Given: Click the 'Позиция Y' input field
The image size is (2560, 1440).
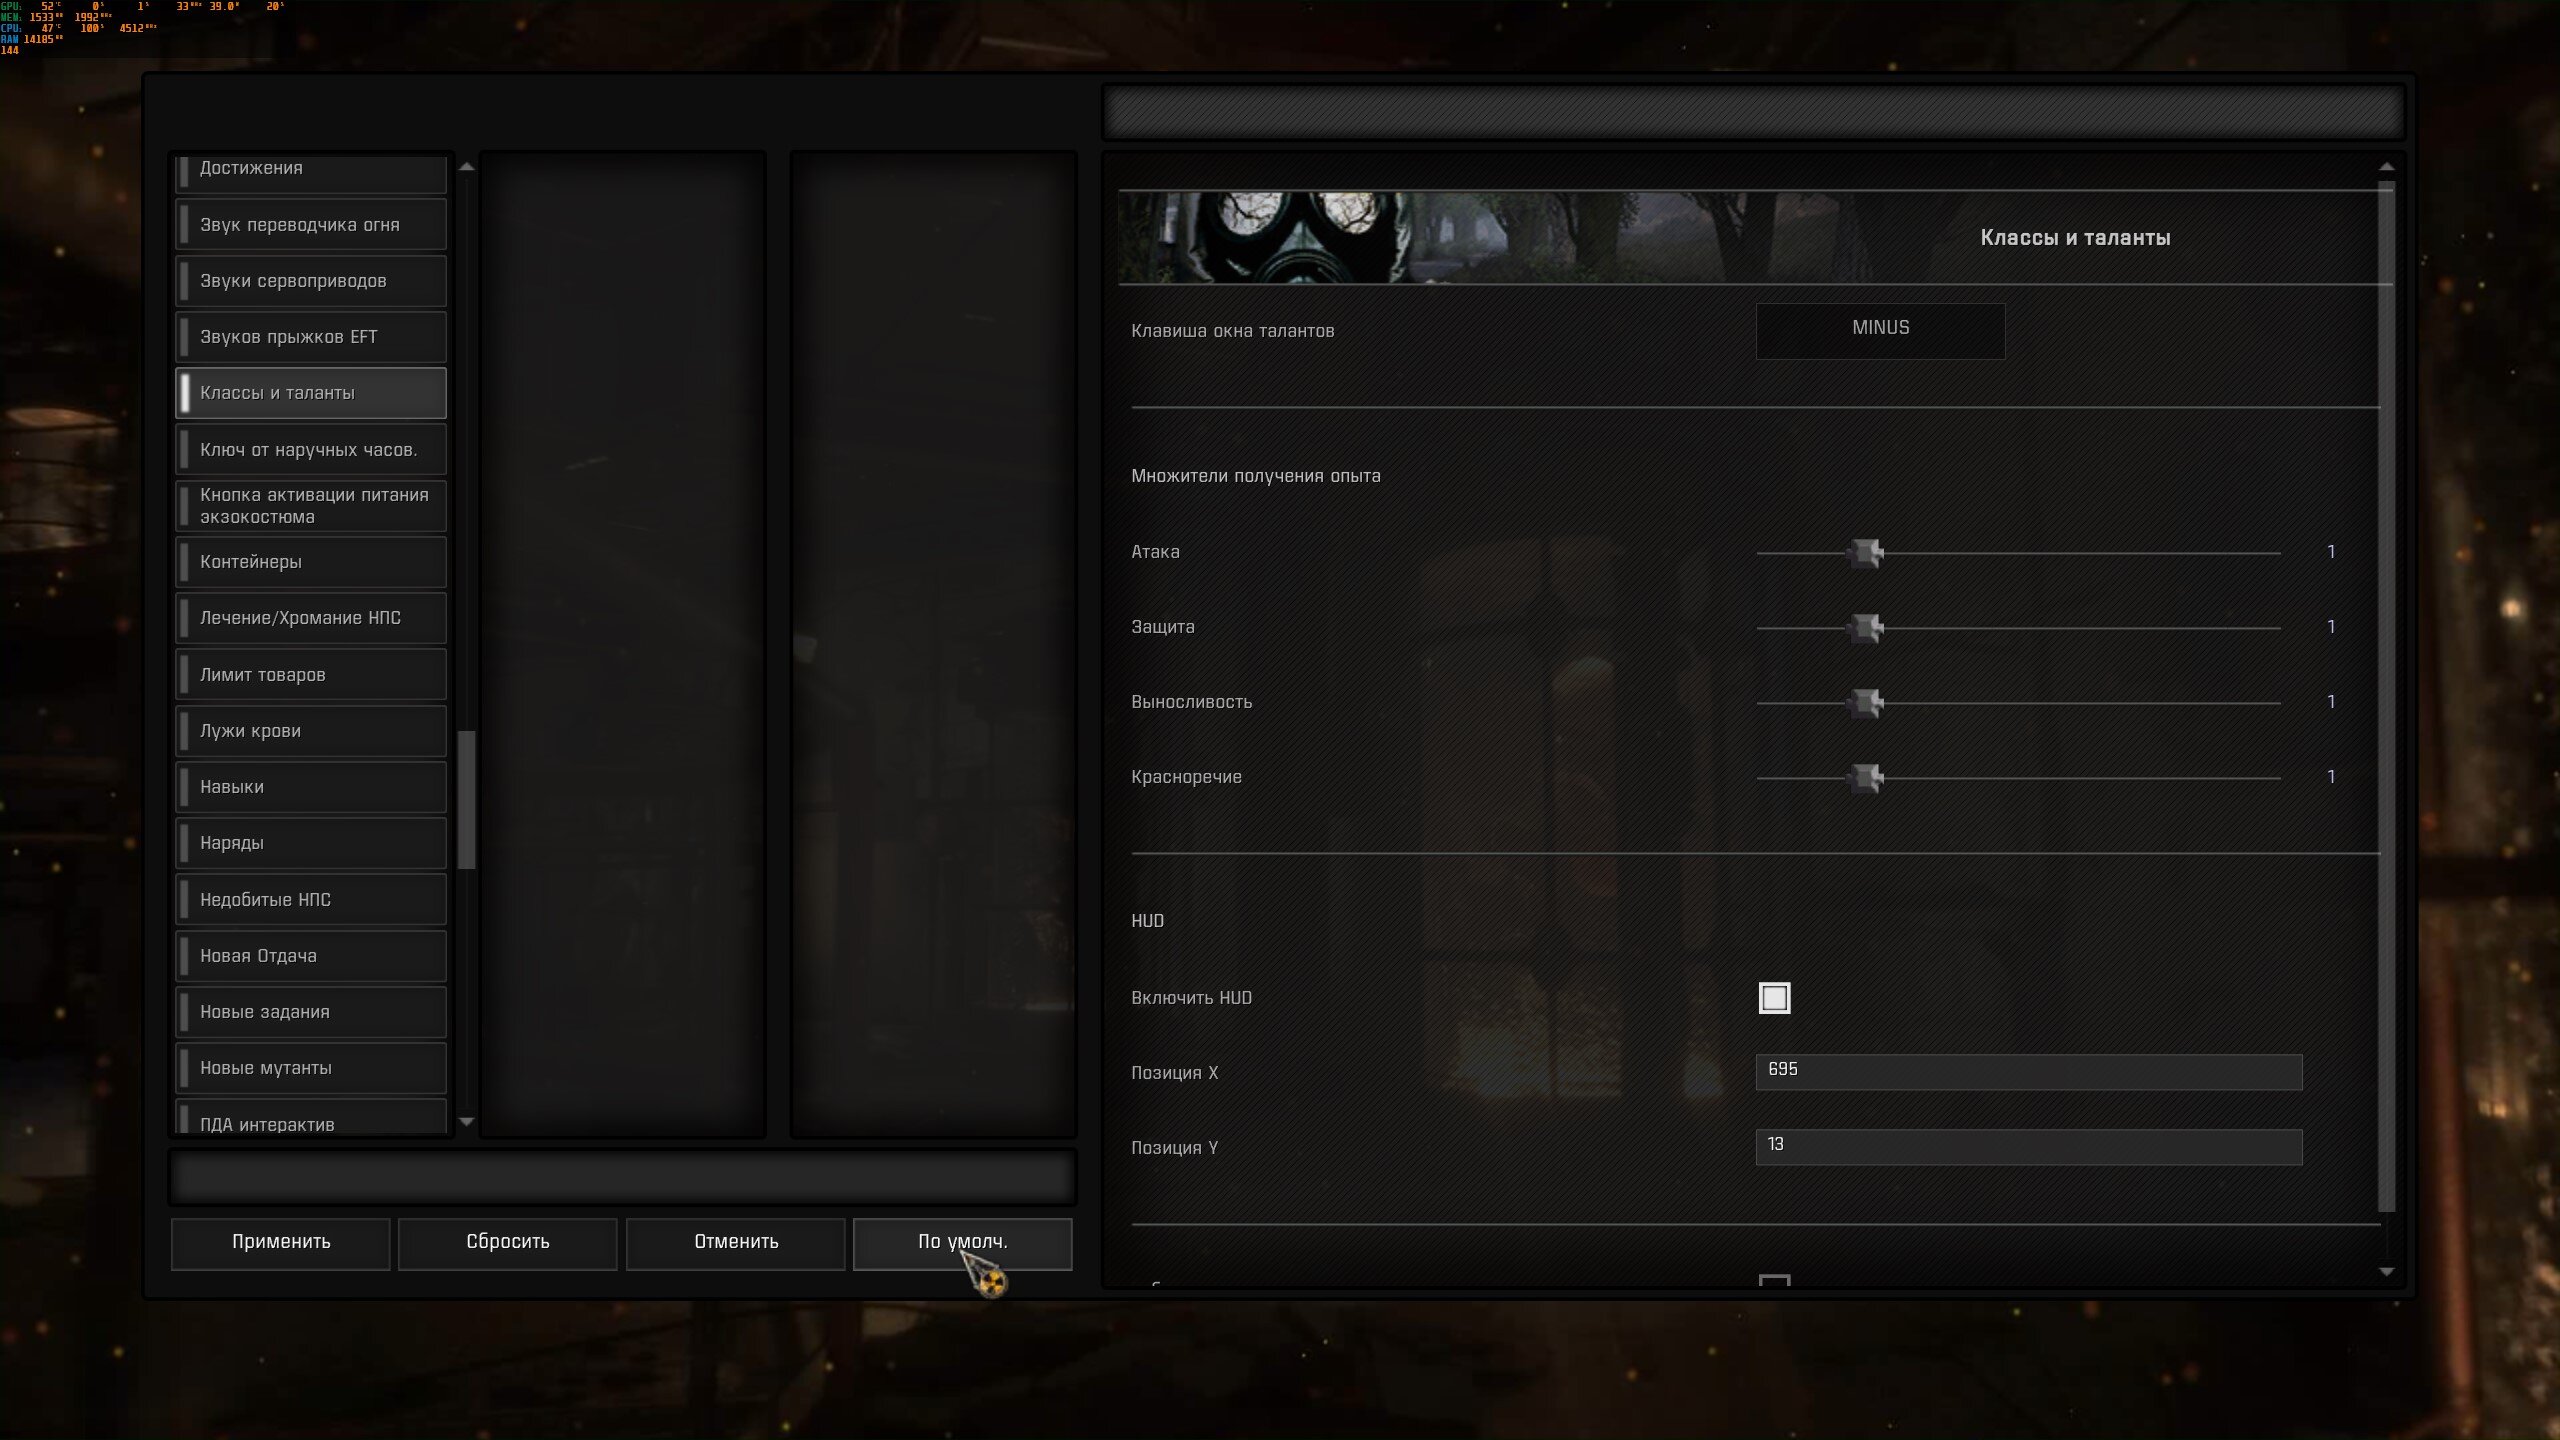Looking at the screenshot, I should [x=2029, y=1147].
